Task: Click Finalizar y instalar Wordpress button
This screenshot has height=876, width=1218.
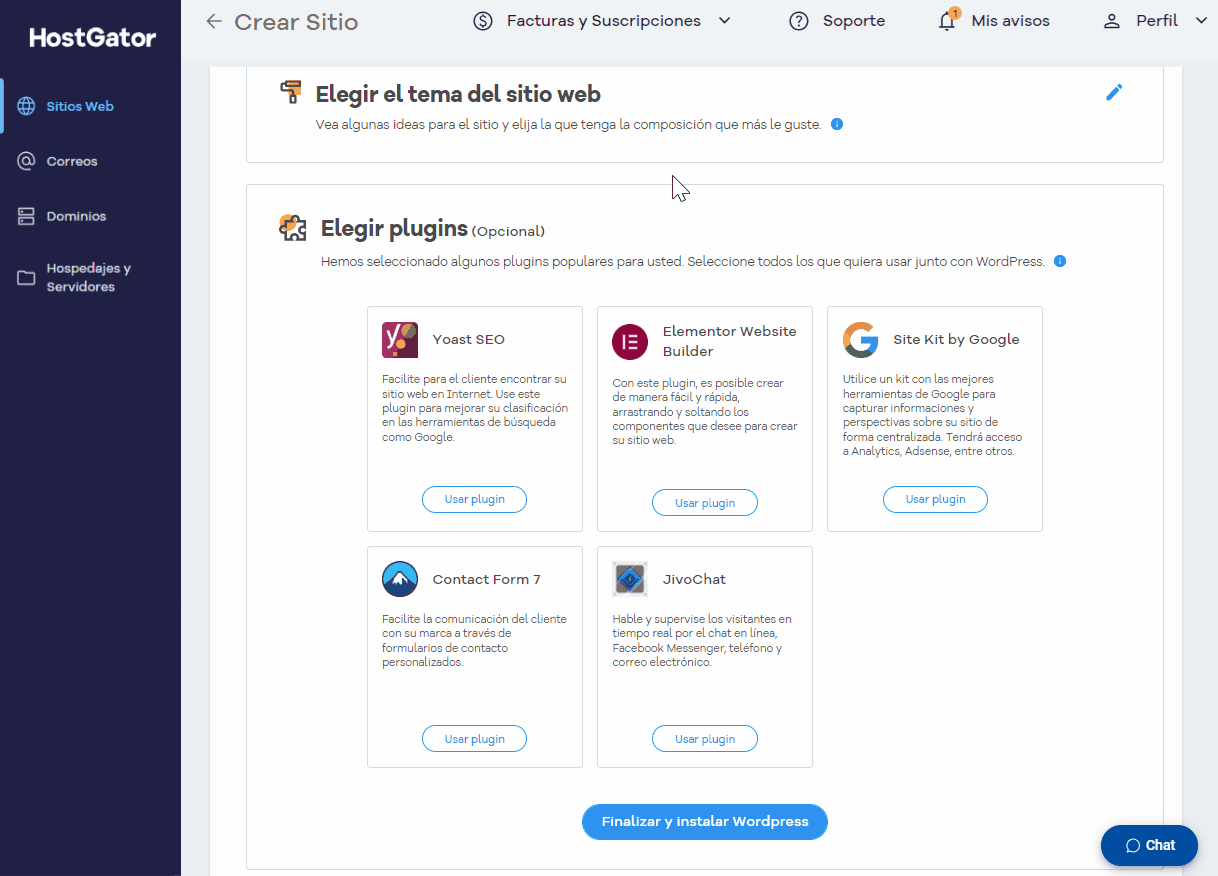Action: pyautogui.click(x=705, y=822)
